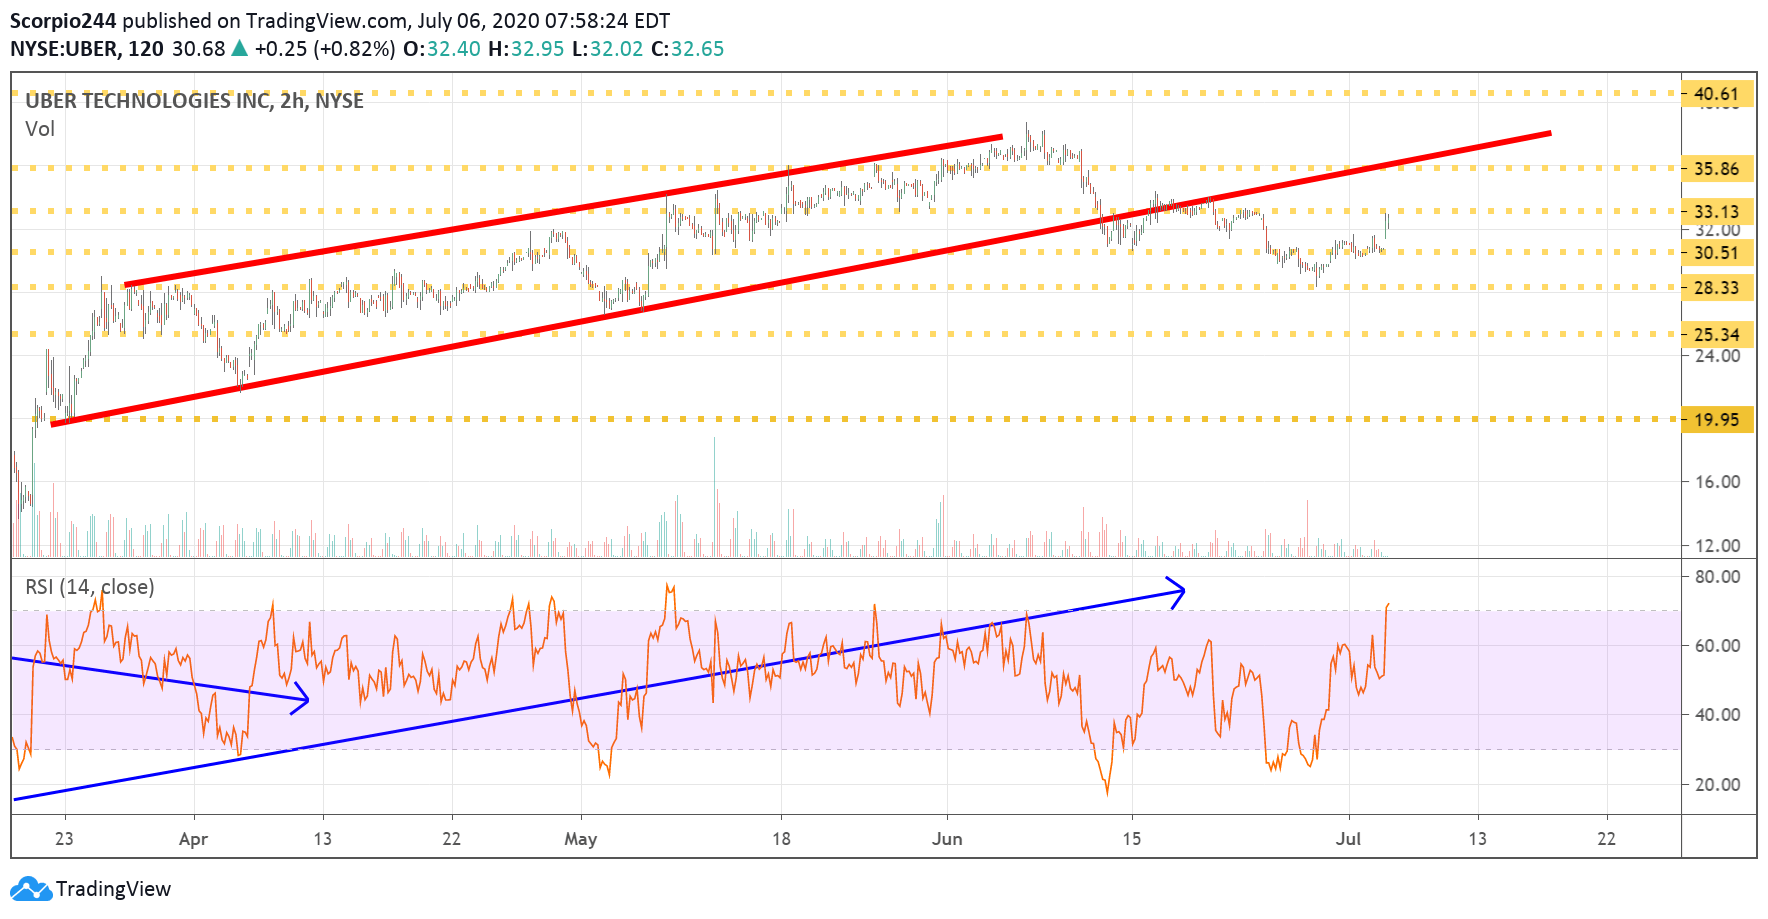Click the 35.86 price level label
Image resolution: width=1768 pixels, height=919 pixels.
tap(1717, 169)
